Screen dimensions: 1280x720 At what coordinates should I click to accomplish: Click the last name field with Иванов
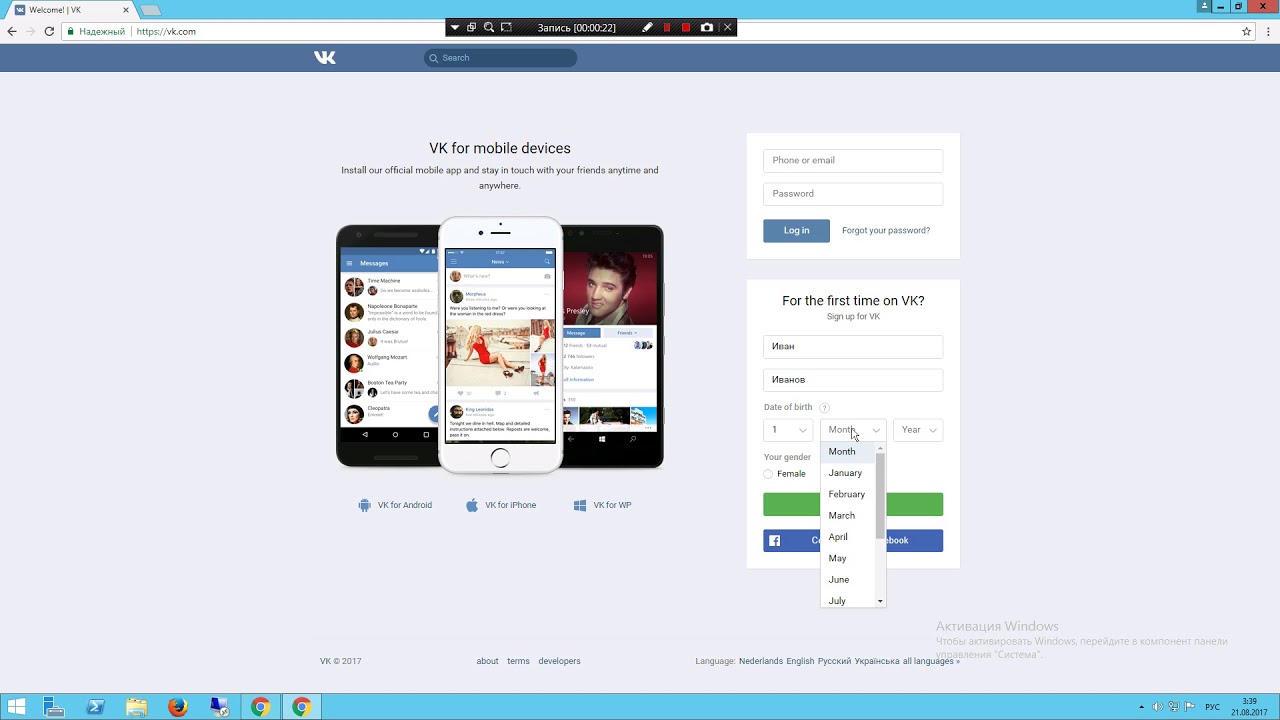[853, 380]
